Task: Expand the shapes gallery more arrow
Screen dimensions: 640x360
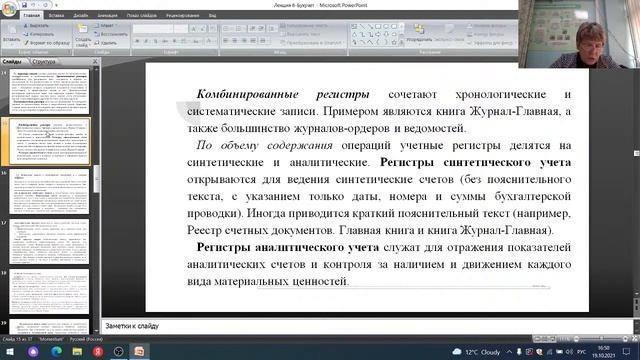Action: 402,42
